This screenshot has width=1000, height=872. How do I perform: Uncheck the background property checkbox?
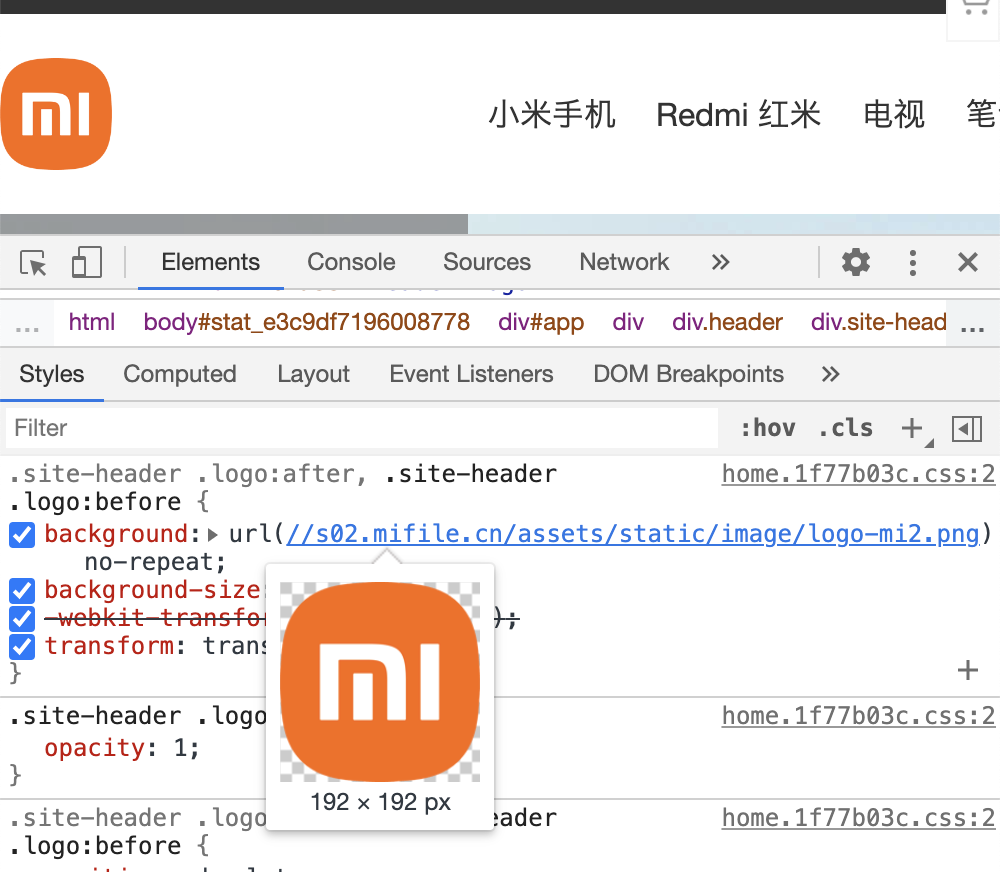coord(22,535)
